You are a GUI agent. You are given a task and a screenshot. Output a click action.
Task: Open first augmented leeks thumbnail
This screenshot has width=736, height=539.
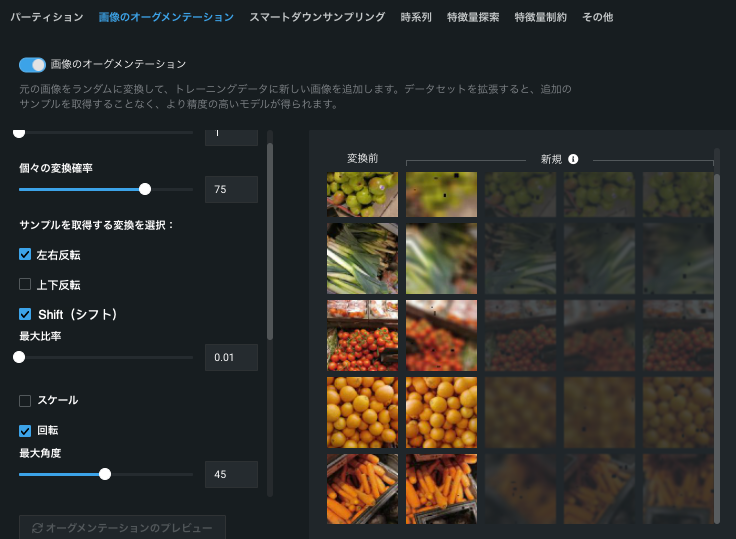click(441, 259)
